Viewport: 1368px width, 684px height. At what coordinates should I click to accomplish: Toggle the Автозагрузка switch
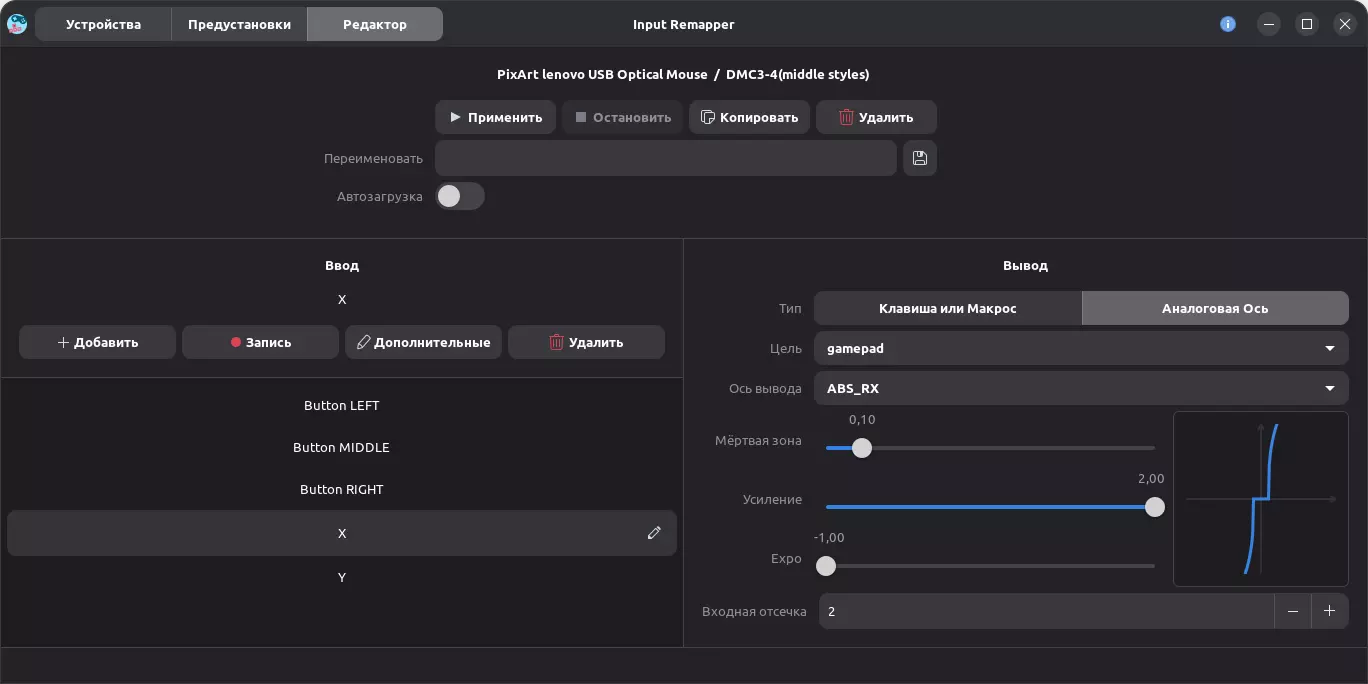(x=460, y=196)
